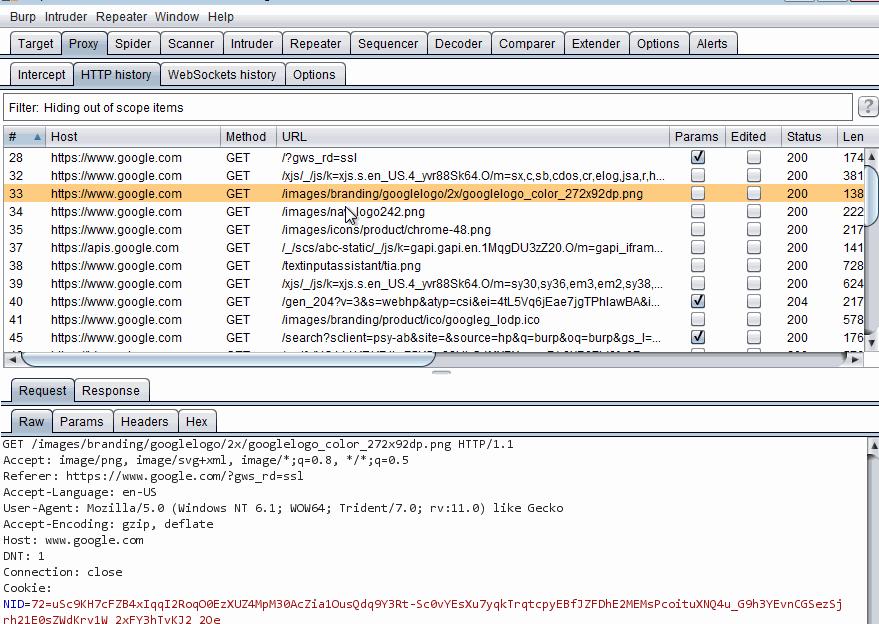This screenshot has width=879, height=624.
Task: Click the horizontal scrollbar left arrow
Action: [x=12, y=358]
